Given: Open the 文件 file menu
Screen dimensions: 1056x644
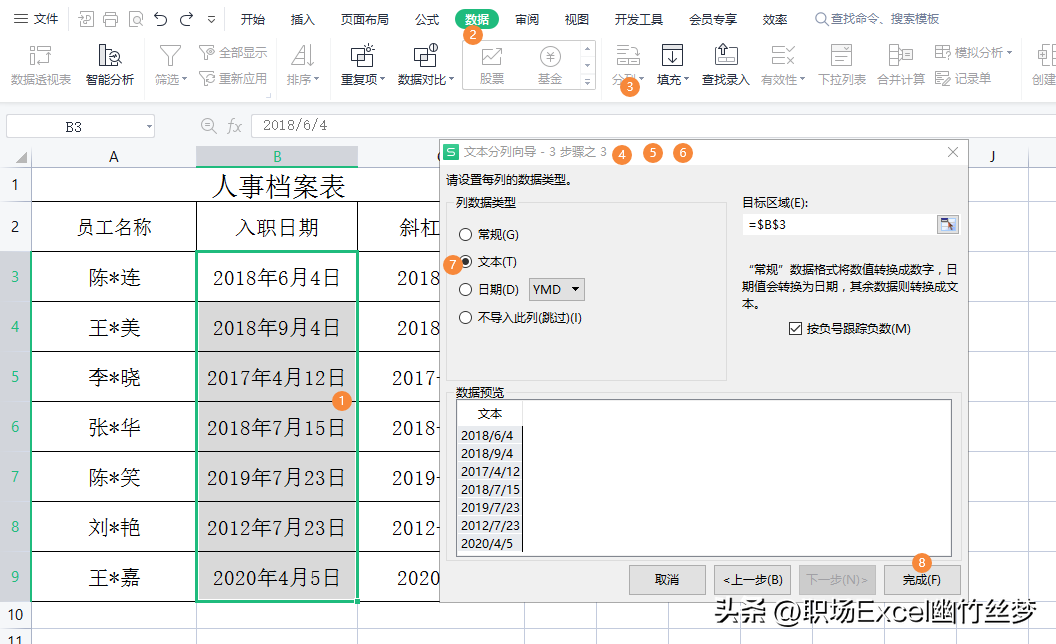Looking at the screenshot, I should tap(36, 19).
